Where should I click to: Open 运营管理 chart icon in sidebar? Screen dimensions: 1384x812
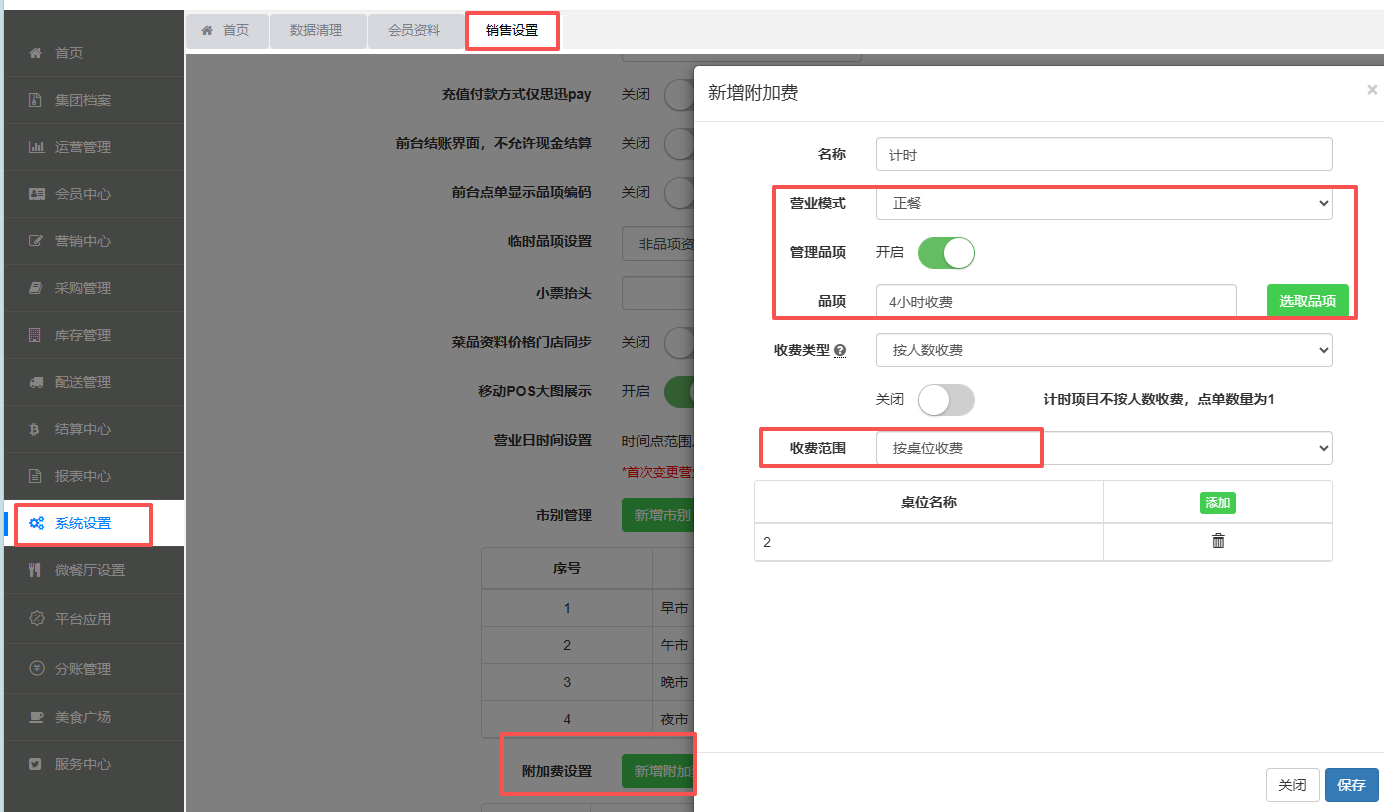click(x=36, y=147)
